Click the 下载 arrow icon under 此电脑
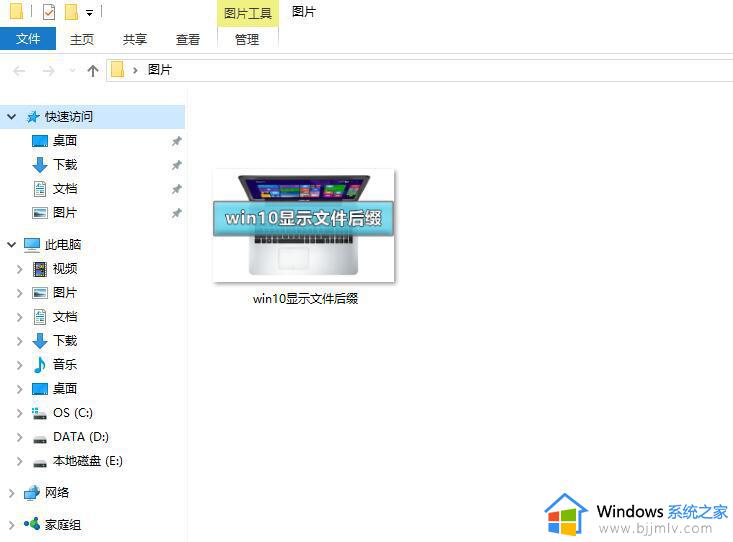 [40, 340]
